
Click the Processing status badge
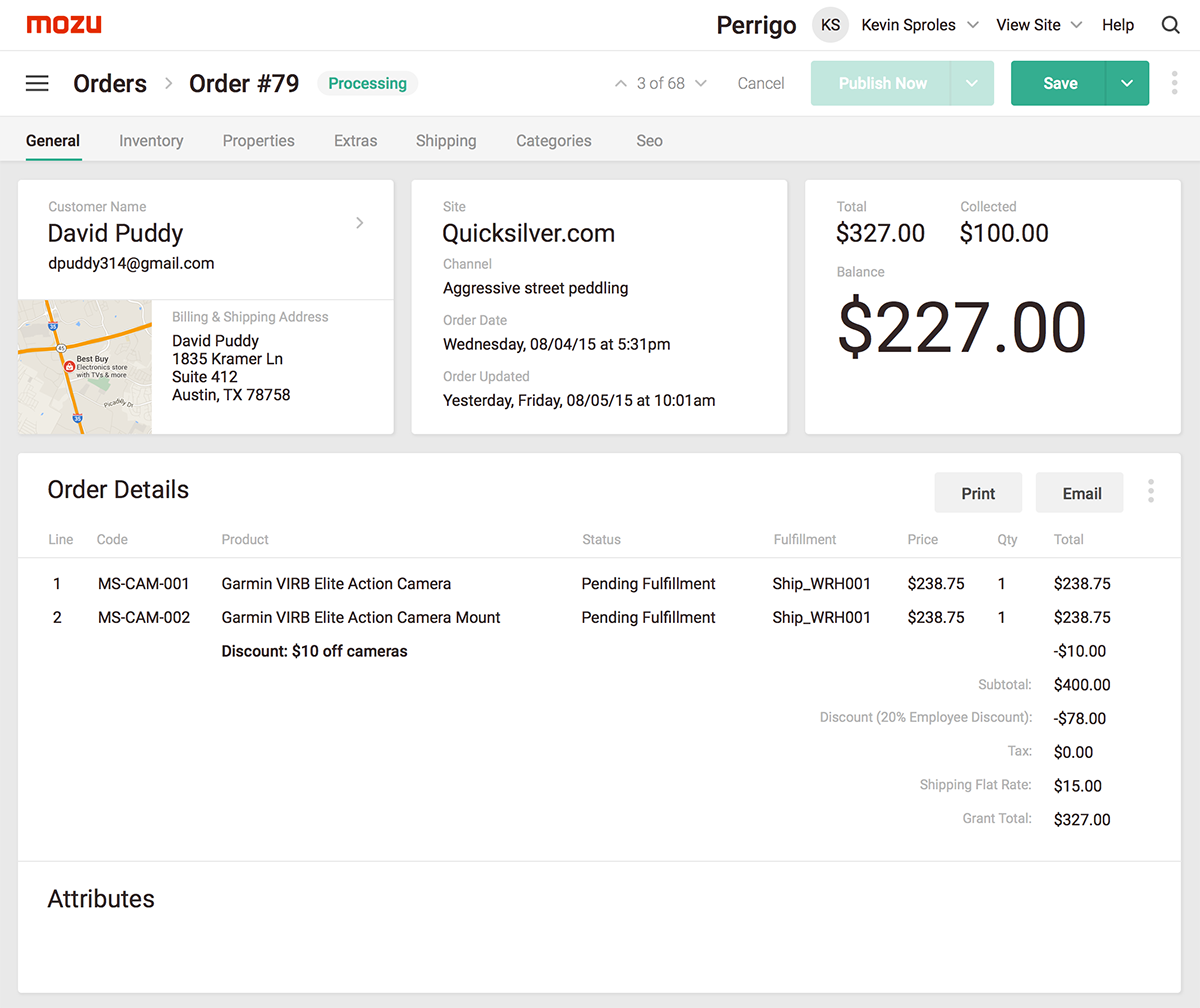click(x=367, y=83)
